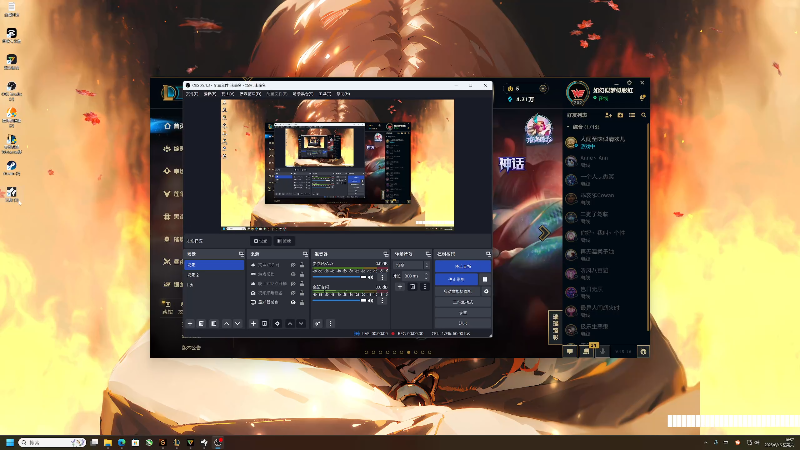Viewport: 800px width, 450px height.
Task: Move selected scene down in Scenes toolbar
Action: coord(238,323)
